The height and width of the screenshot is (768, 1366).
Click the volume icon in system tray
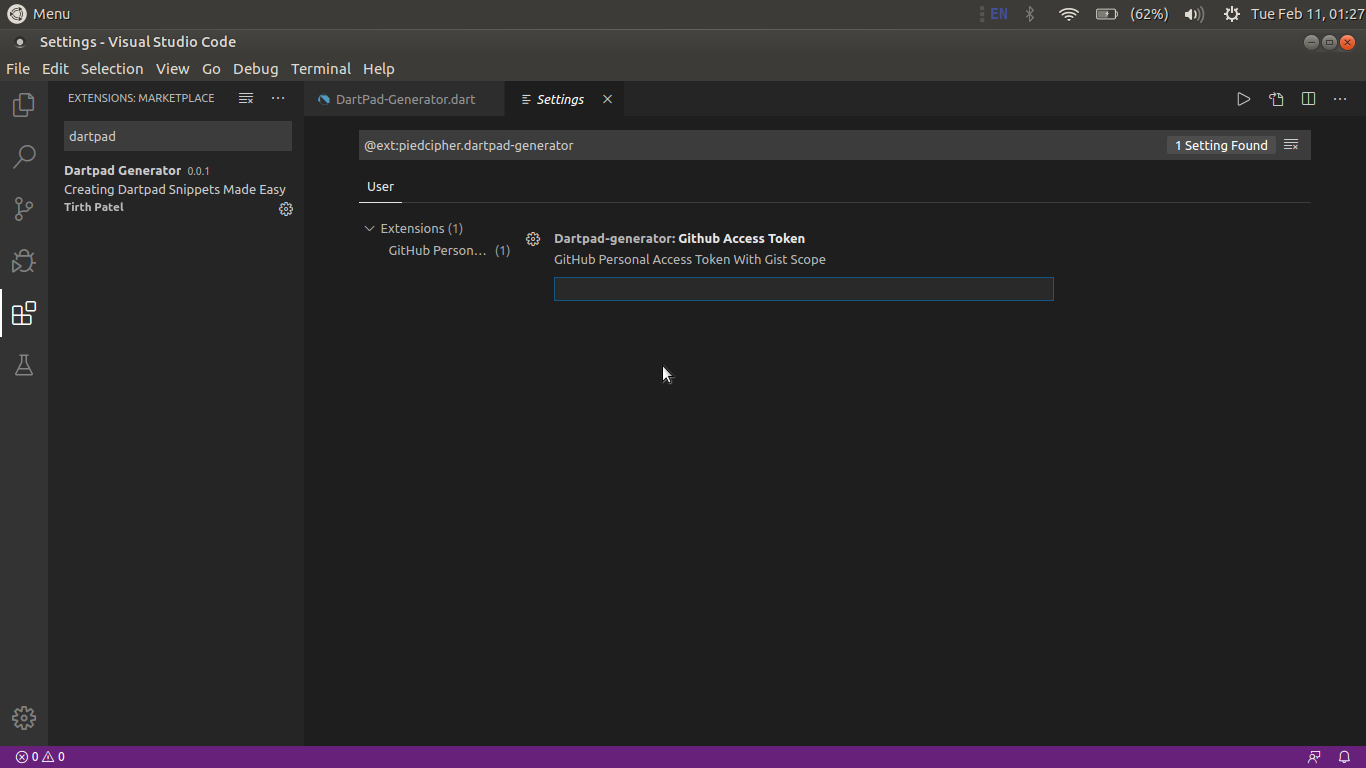click(x=1194, y=14)
